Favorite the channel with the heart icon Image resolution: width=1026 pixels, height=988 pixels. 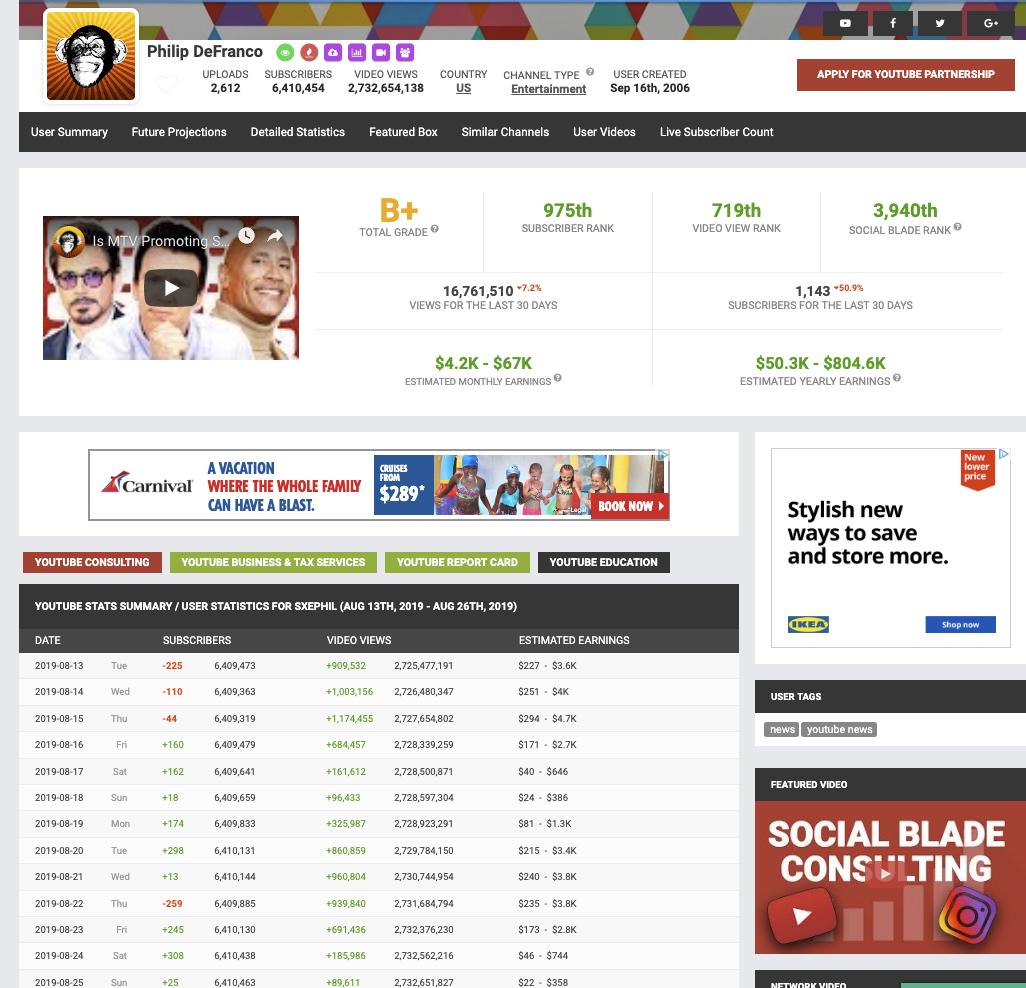click(167, 84)
